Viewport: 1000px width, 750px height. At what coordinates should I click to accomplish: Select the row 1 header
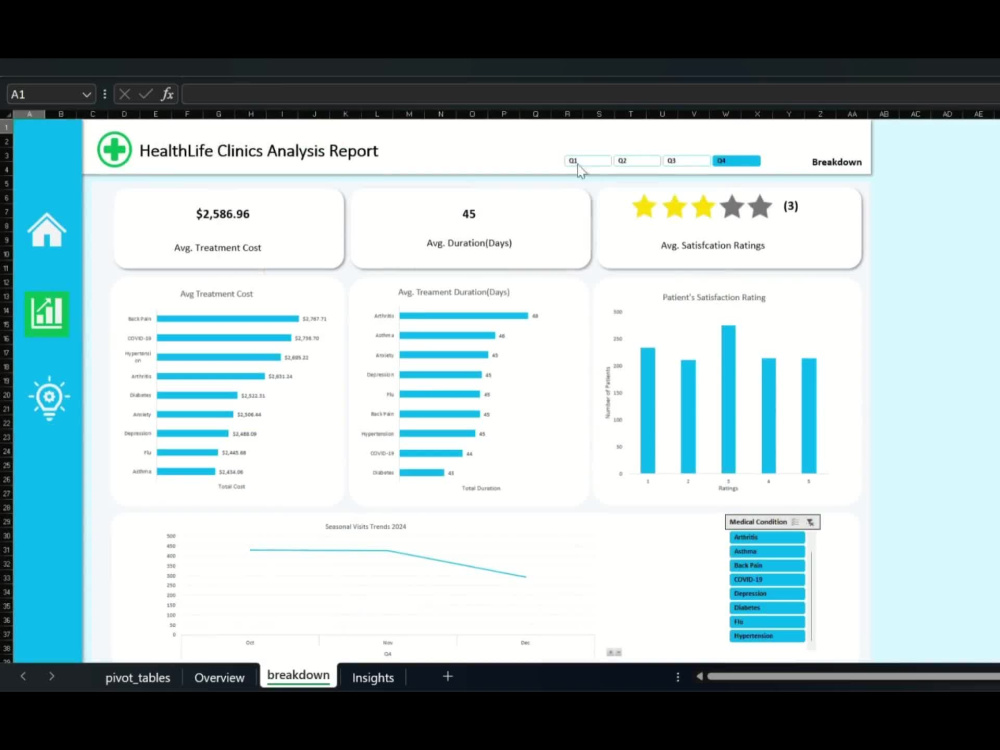pos(6,128)
